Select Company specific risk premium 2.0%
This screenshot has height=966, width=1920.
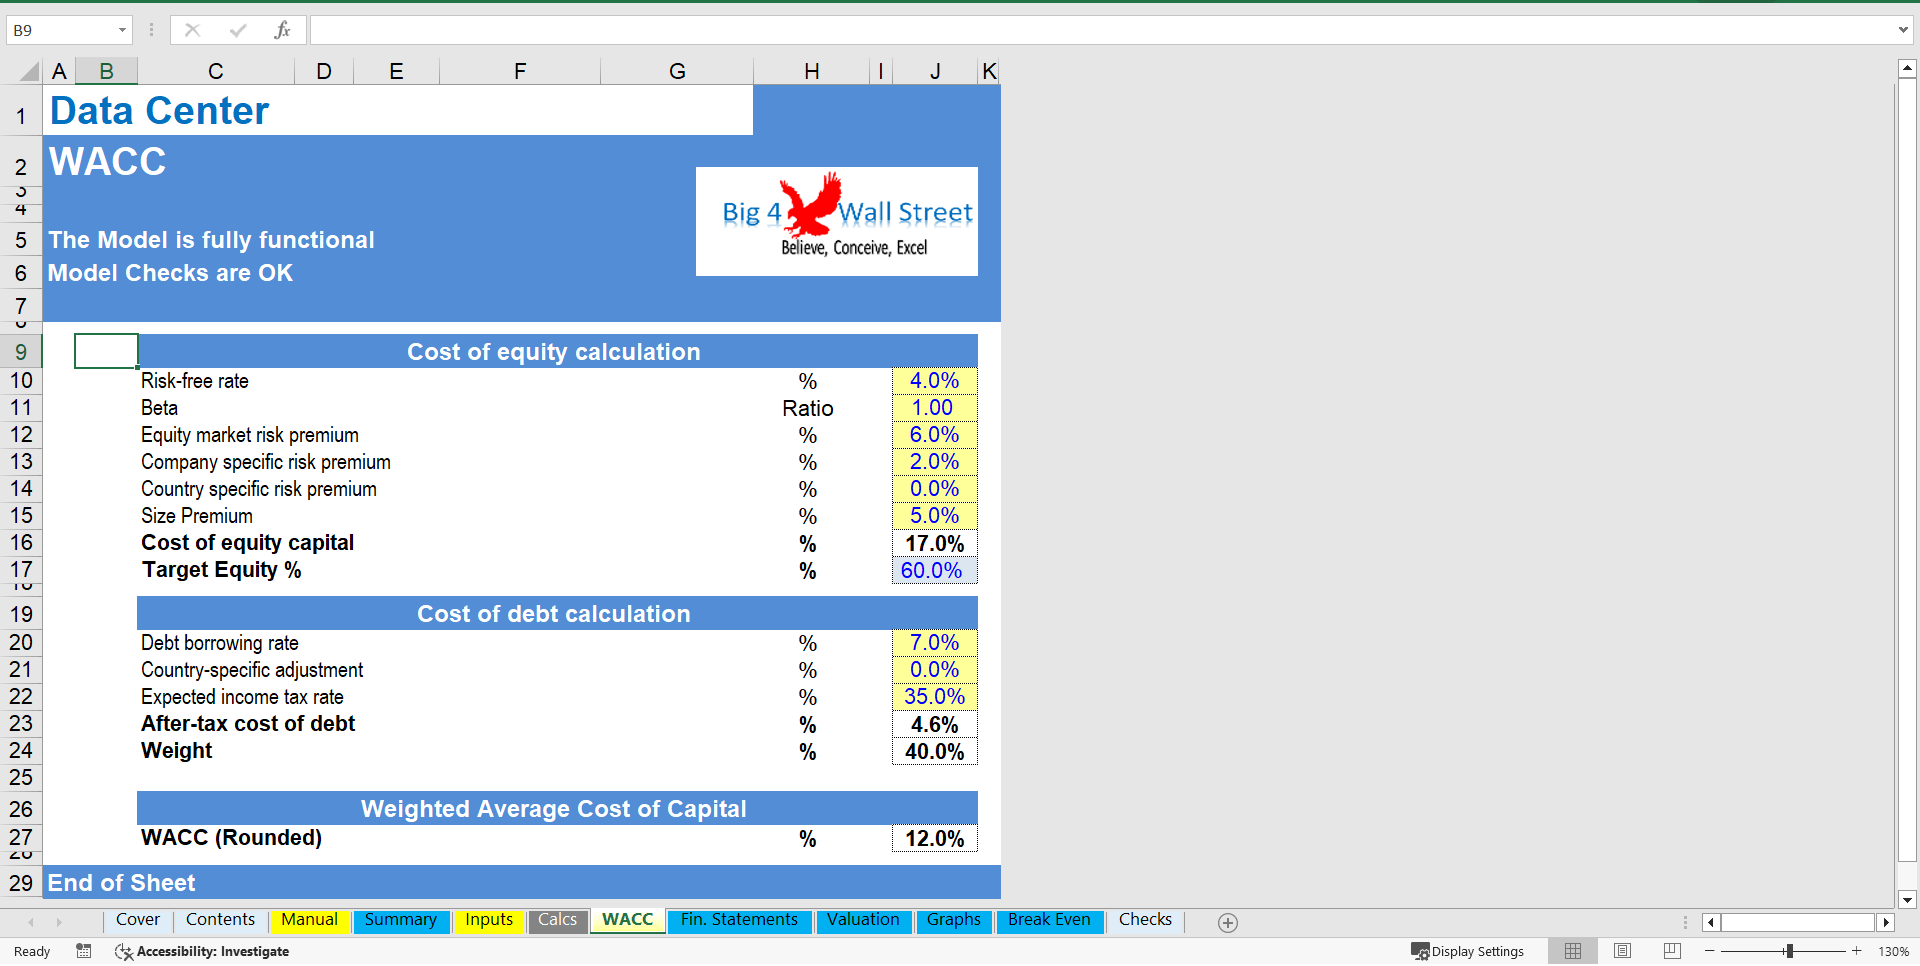click(x=934, y=462)
